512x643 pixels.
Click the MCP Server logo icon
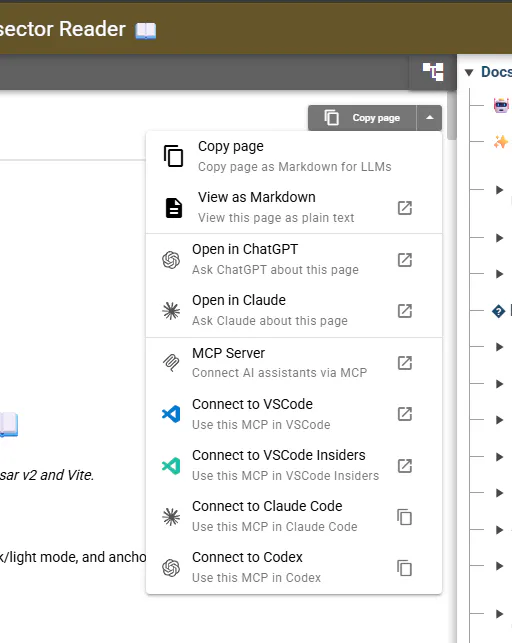(x=171, y=363)
